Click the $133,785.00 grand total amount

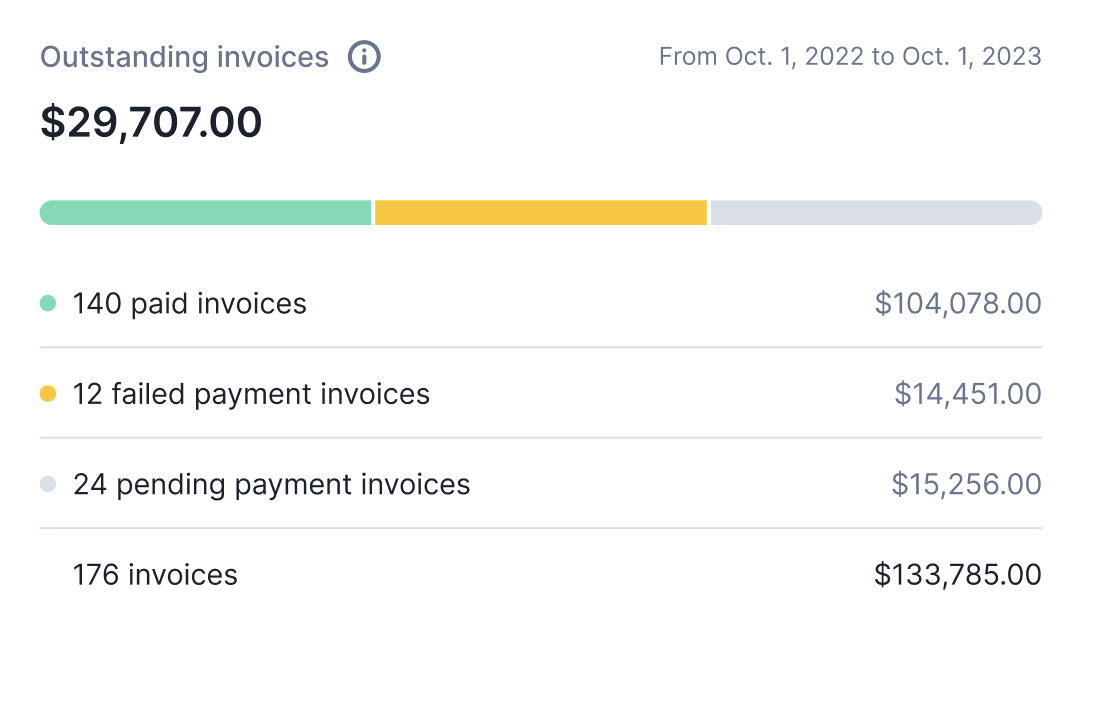tap(958, 575)
